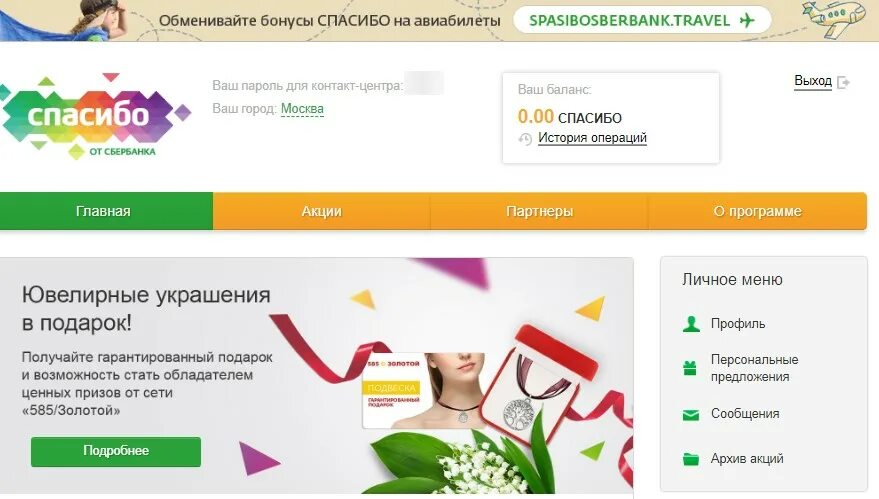Click the gift icon for personal offers

(690, 368)
